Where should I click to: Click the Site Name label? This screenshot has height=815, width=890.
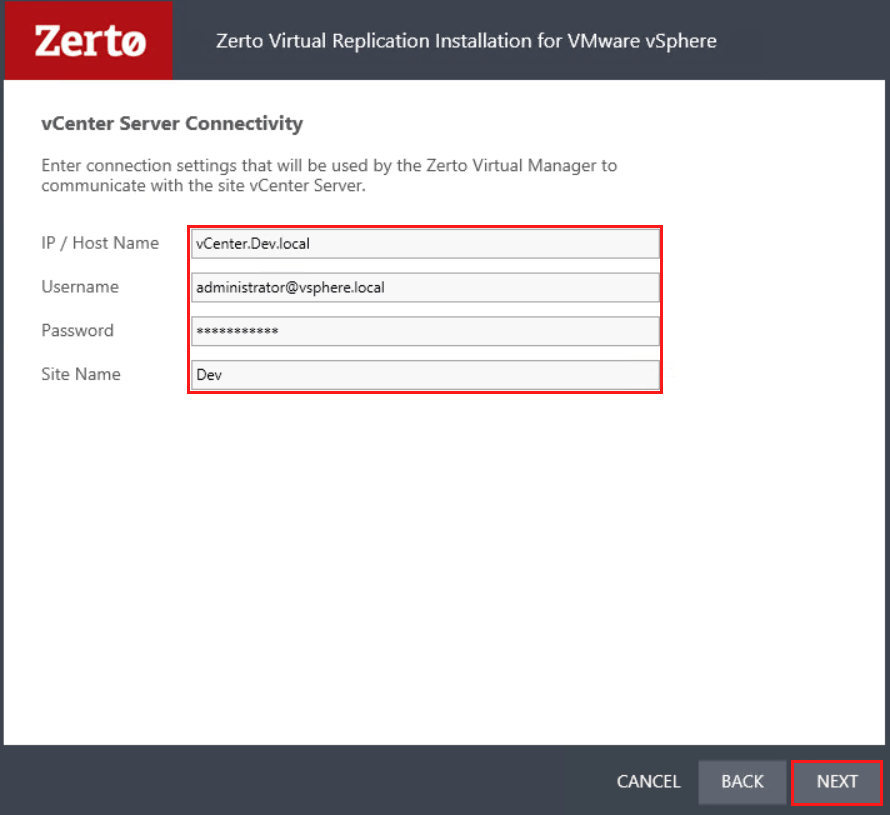pos(81,374)
